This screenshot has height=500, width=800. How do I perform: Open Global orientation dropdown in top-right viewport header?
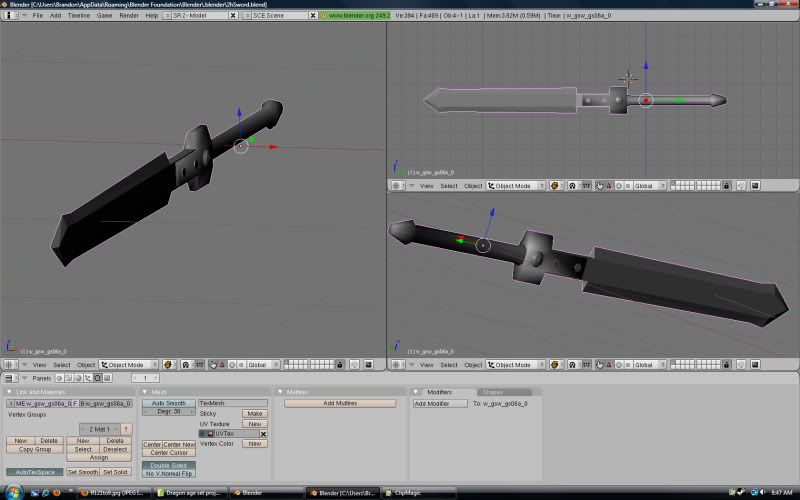coord(650,186)
